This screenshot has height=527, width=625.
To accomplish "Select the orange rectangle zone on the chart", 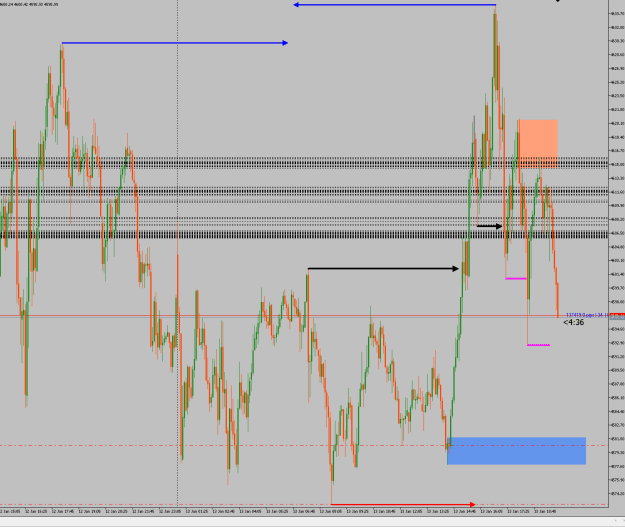I will 538,144.
